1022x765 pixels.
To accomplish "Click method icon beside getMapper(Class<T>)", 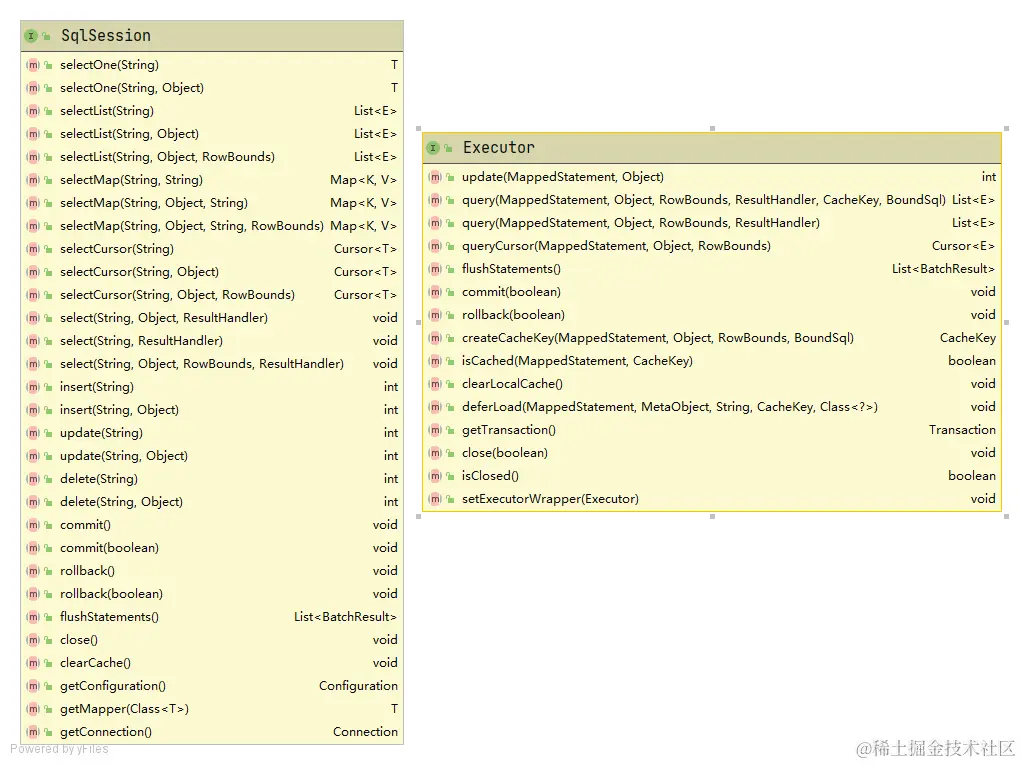I will [x=33, y=709].
